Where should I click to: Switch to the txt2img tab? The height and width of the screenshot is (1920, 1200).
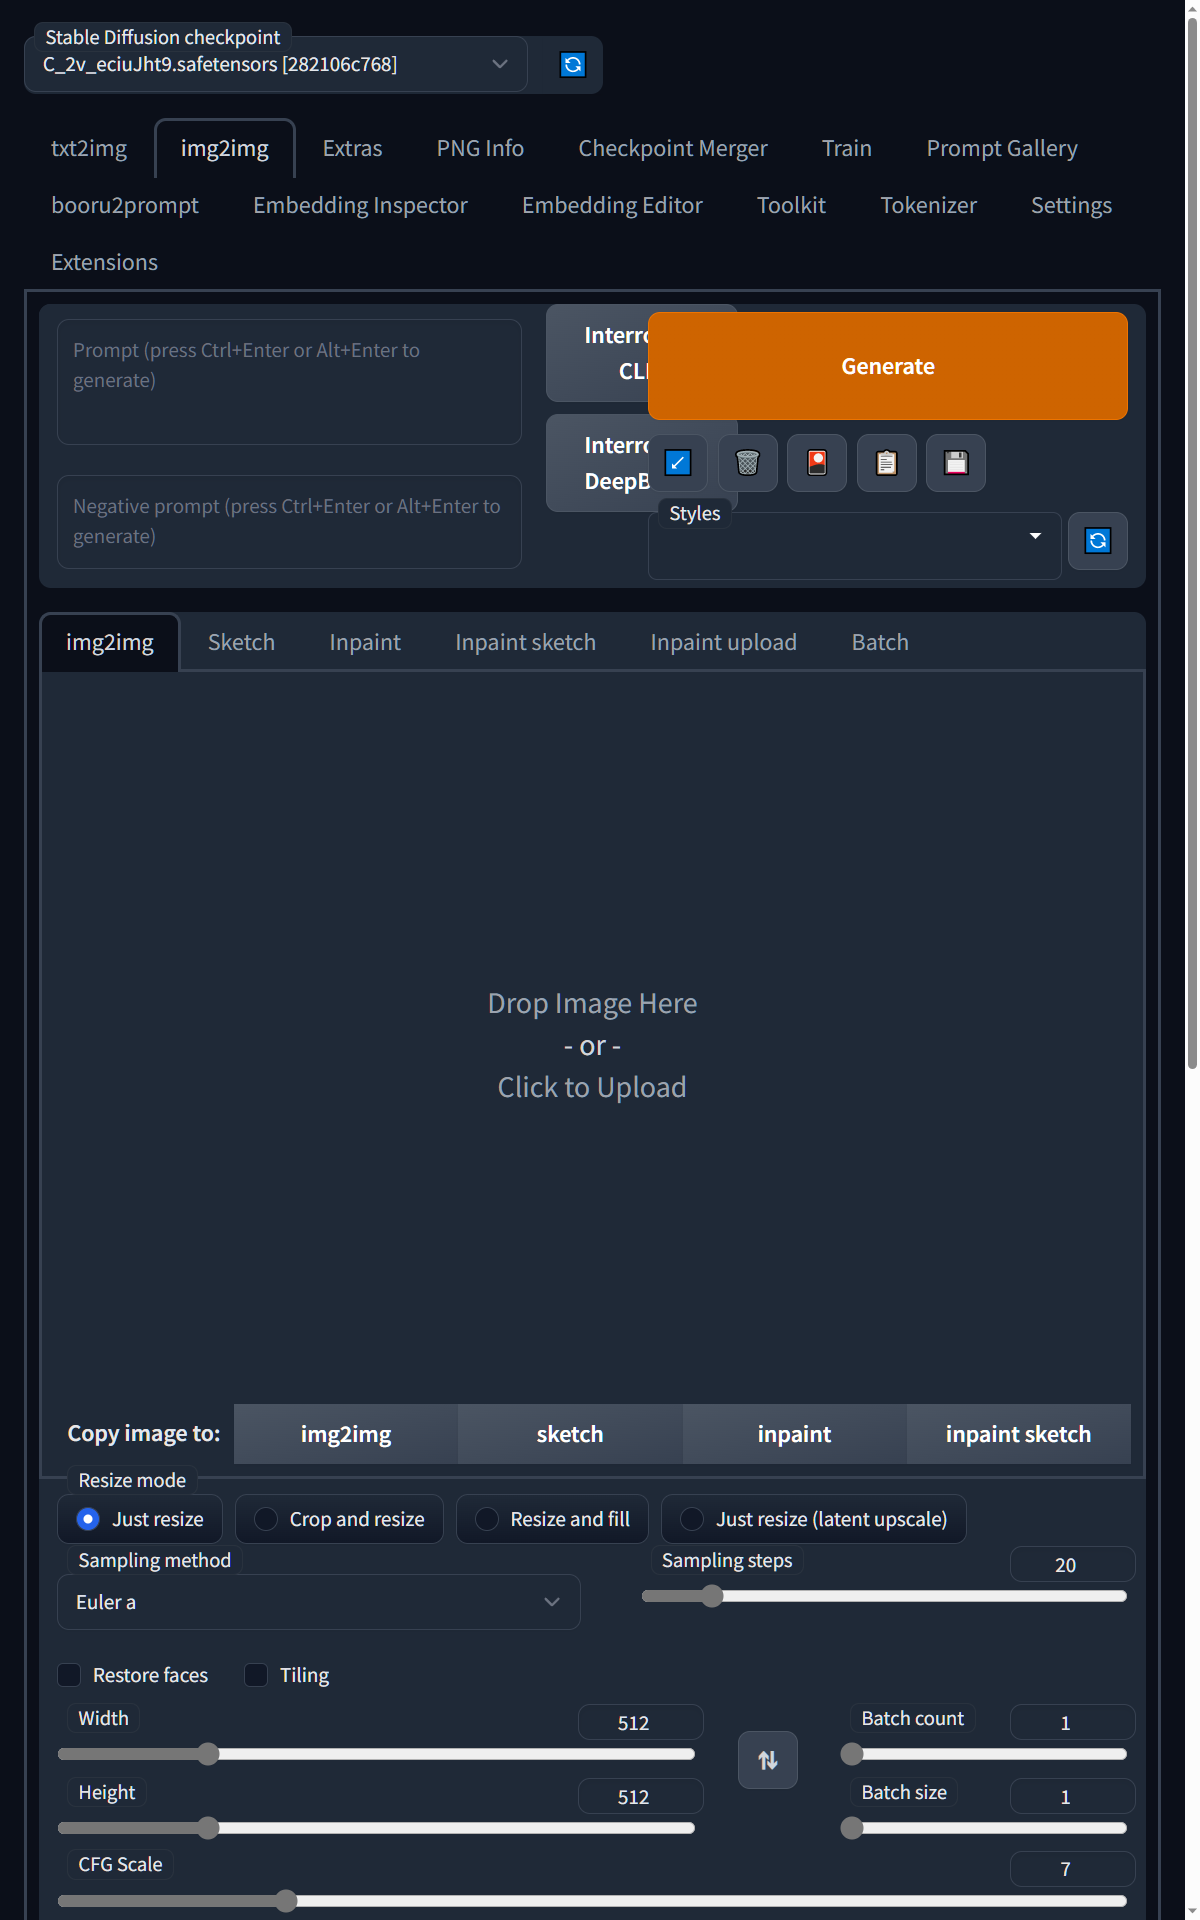(x=89, y=148)
